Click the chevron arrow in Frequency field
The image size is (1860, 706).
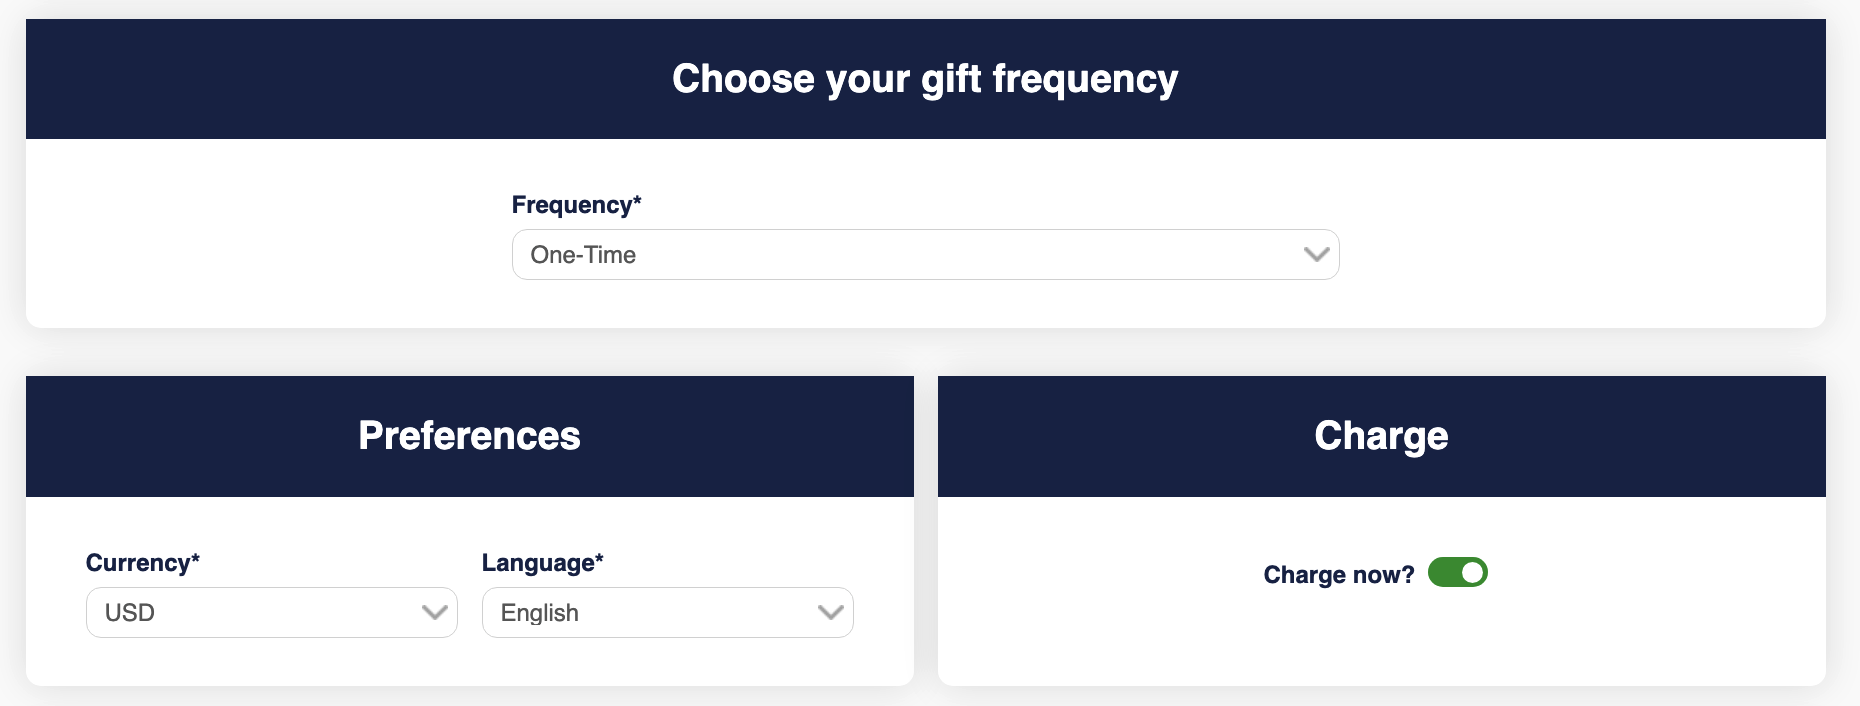[1316, 255]
